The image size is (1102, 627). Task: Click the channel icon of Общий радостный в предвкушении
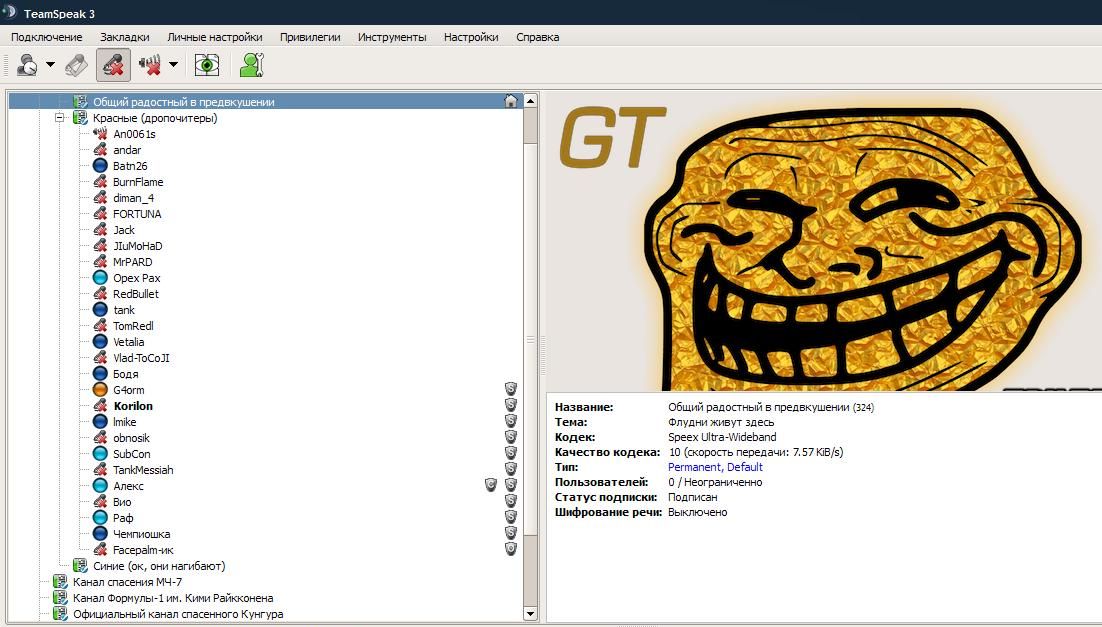click(x=81, y=102)
